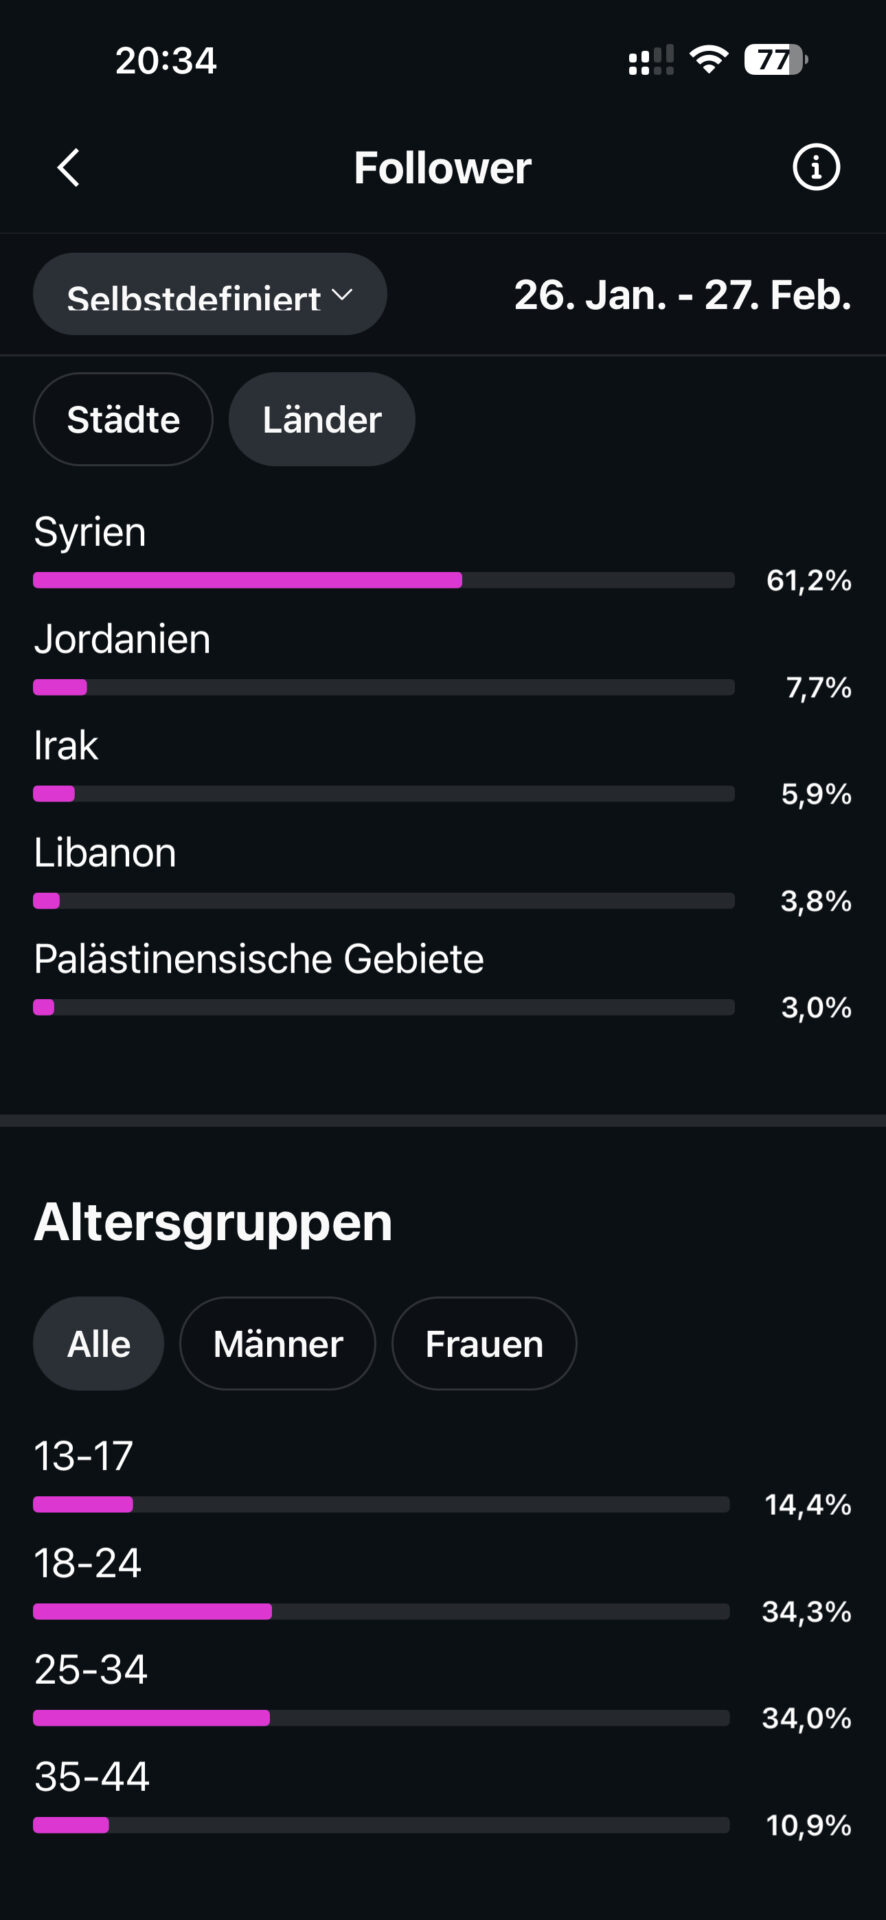Select the Alle age filter
Screen dimensions: 886x1920
click(x=98, y=1344)
